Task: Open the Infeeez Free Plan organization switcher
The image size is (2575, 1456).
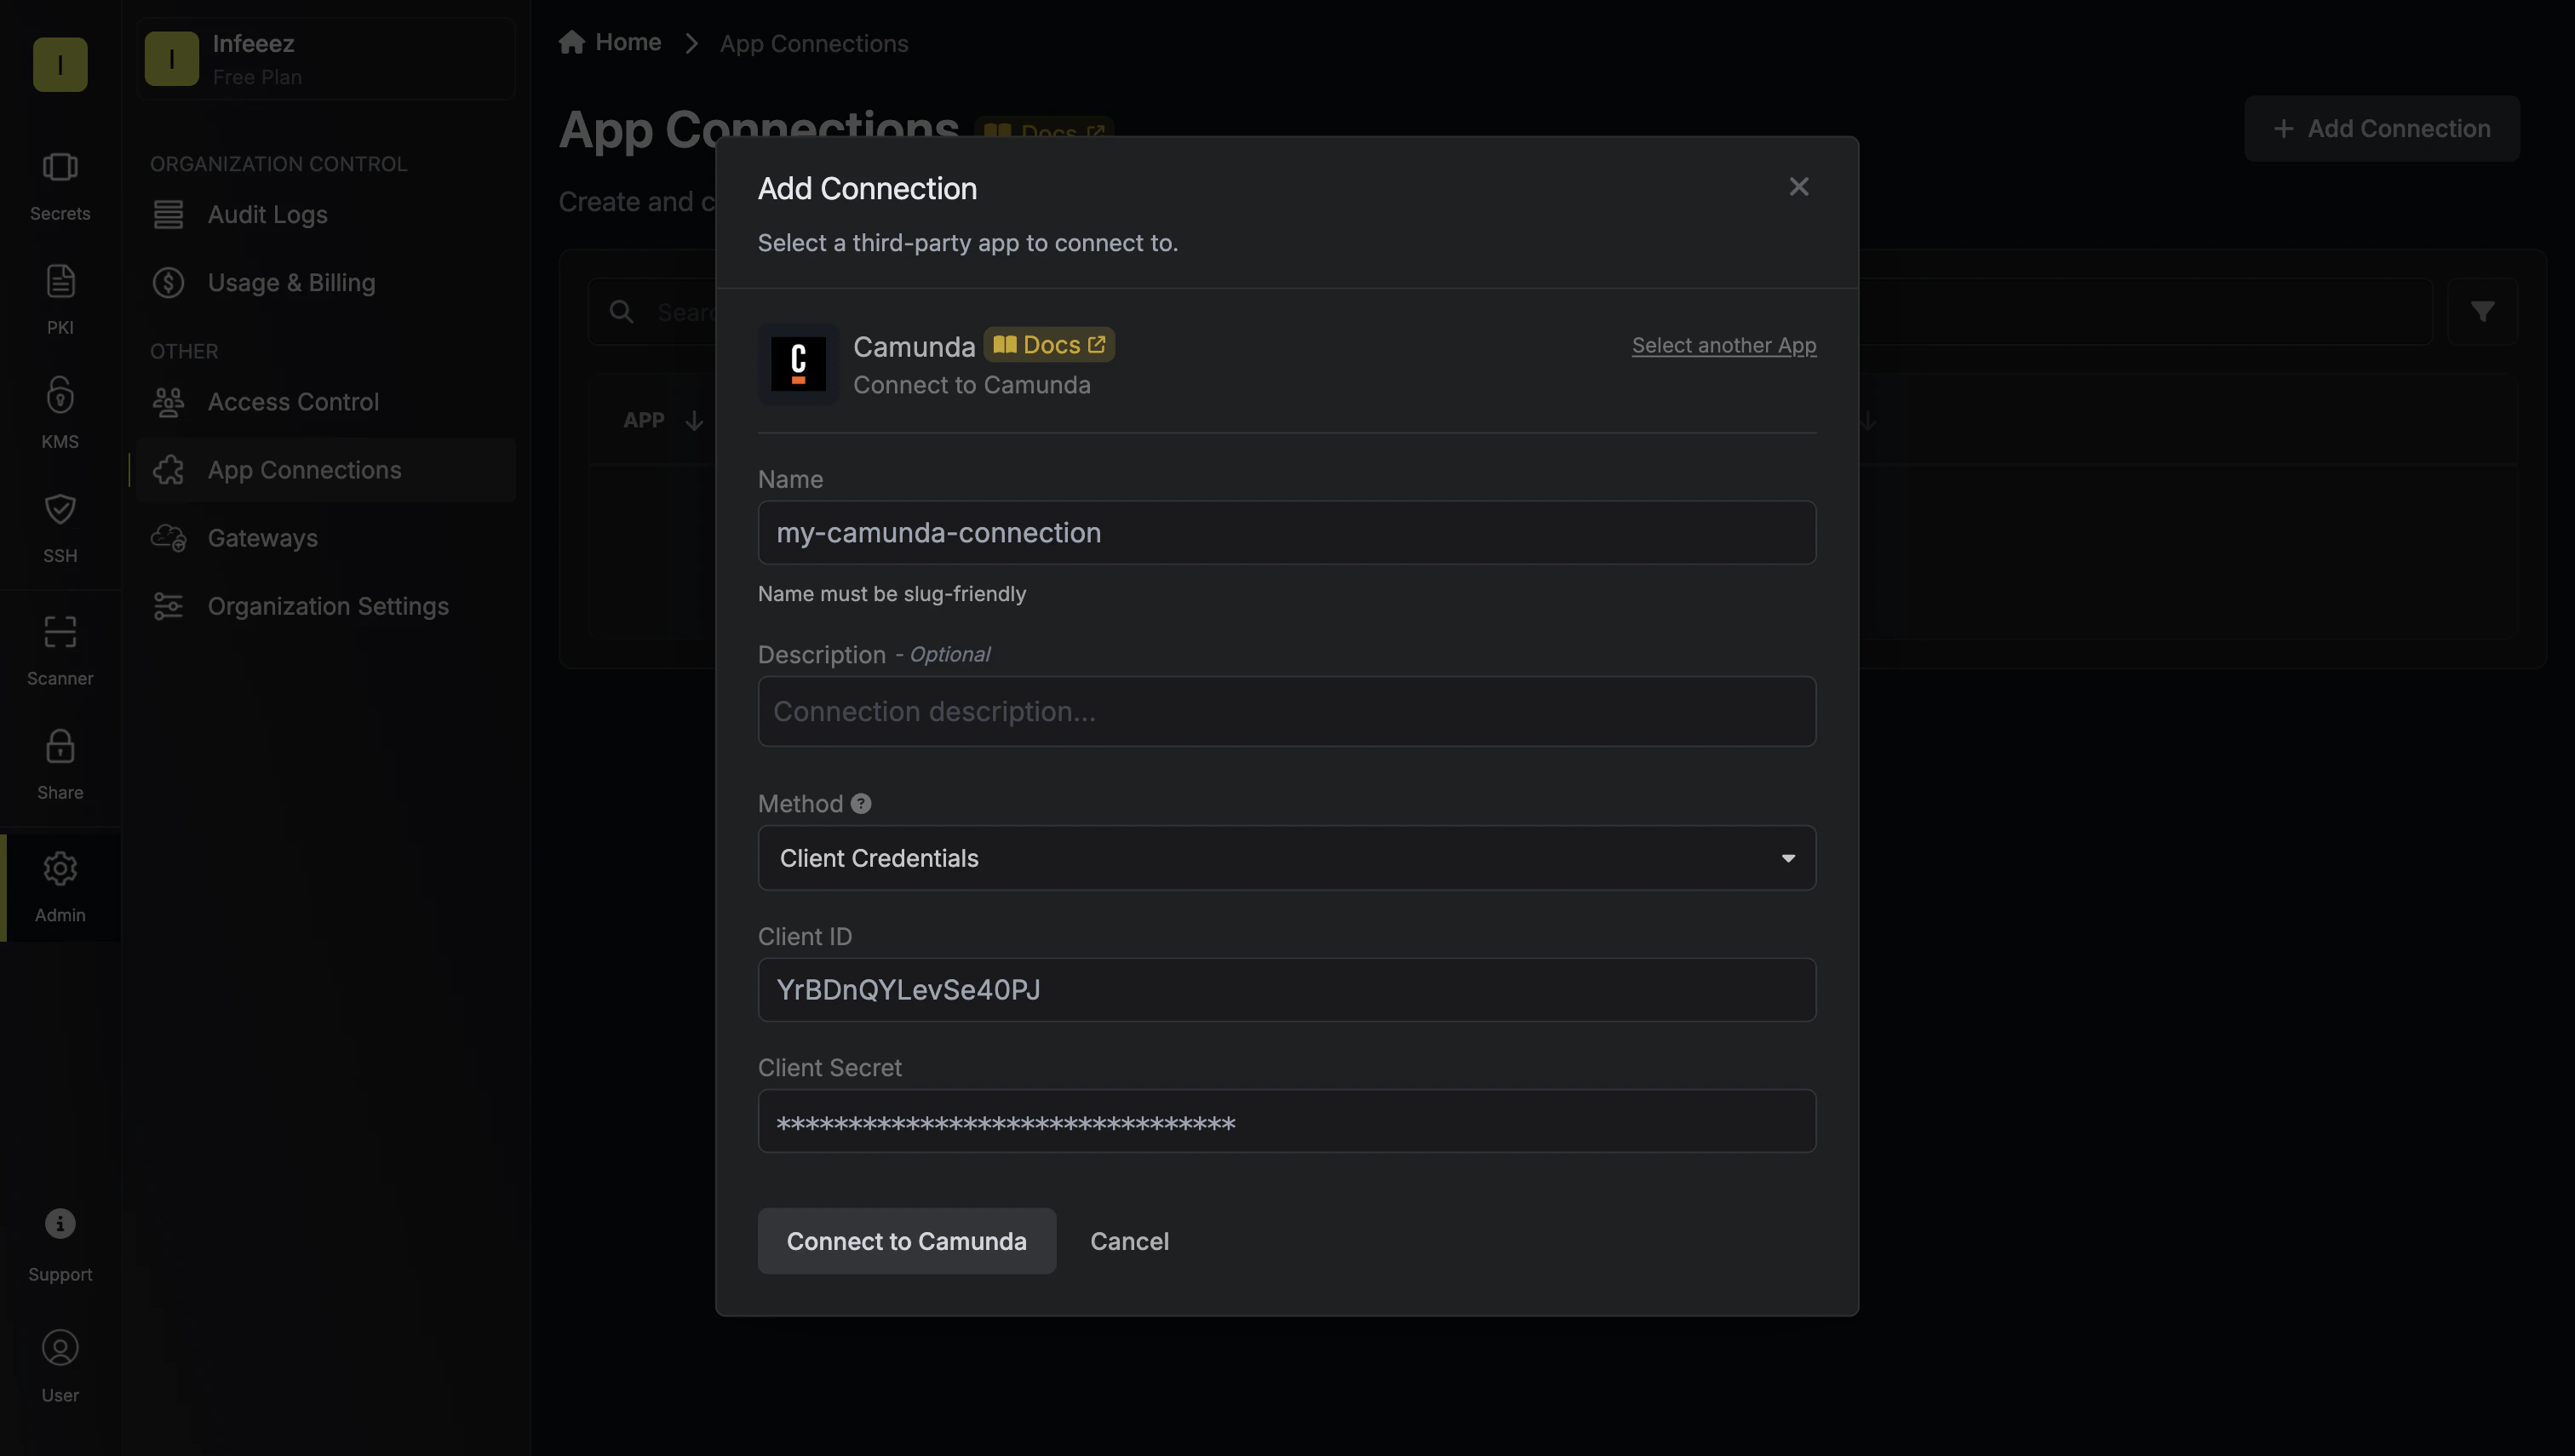Action: pos(326,59)
